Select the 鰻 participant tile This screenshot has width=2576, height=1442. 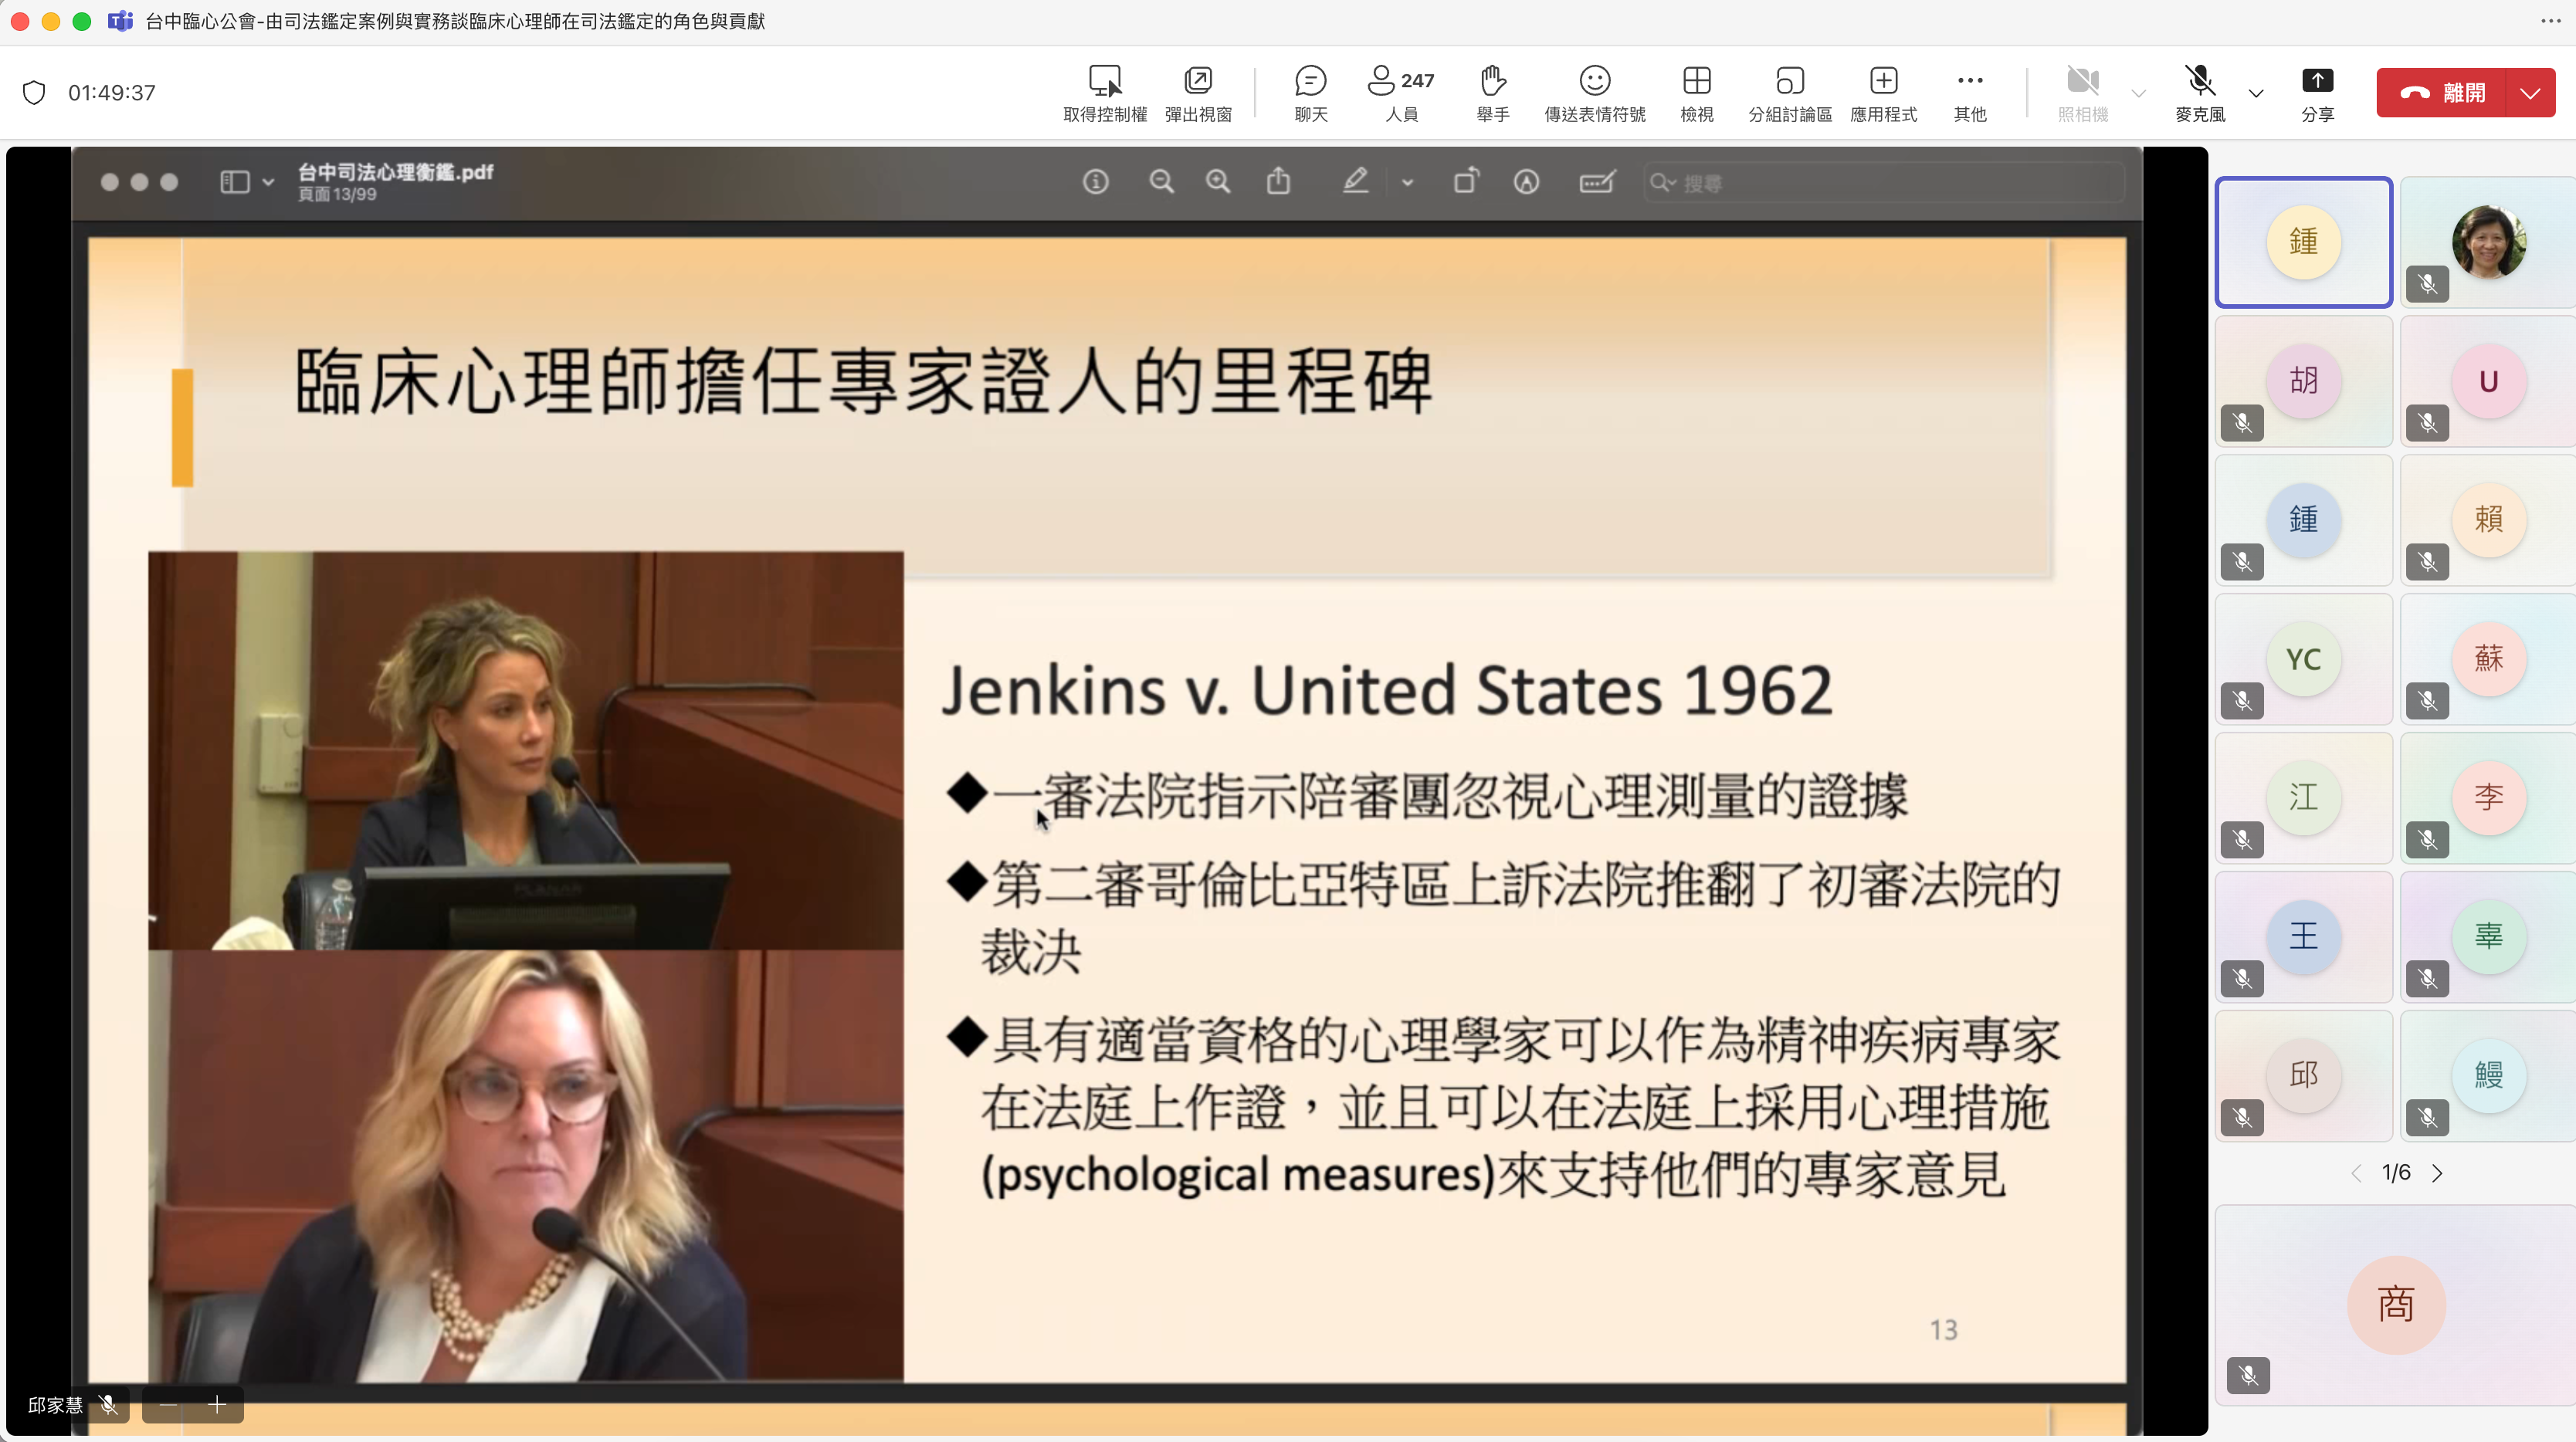[2488, 1076]
